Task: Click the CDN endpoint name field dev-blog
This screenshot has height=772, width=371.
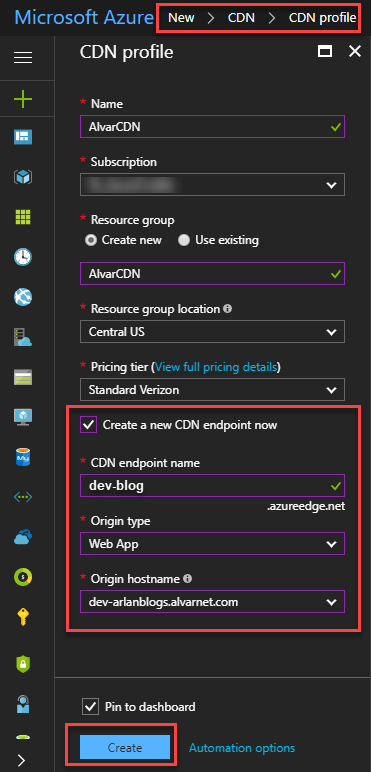Action: point(212,486)
